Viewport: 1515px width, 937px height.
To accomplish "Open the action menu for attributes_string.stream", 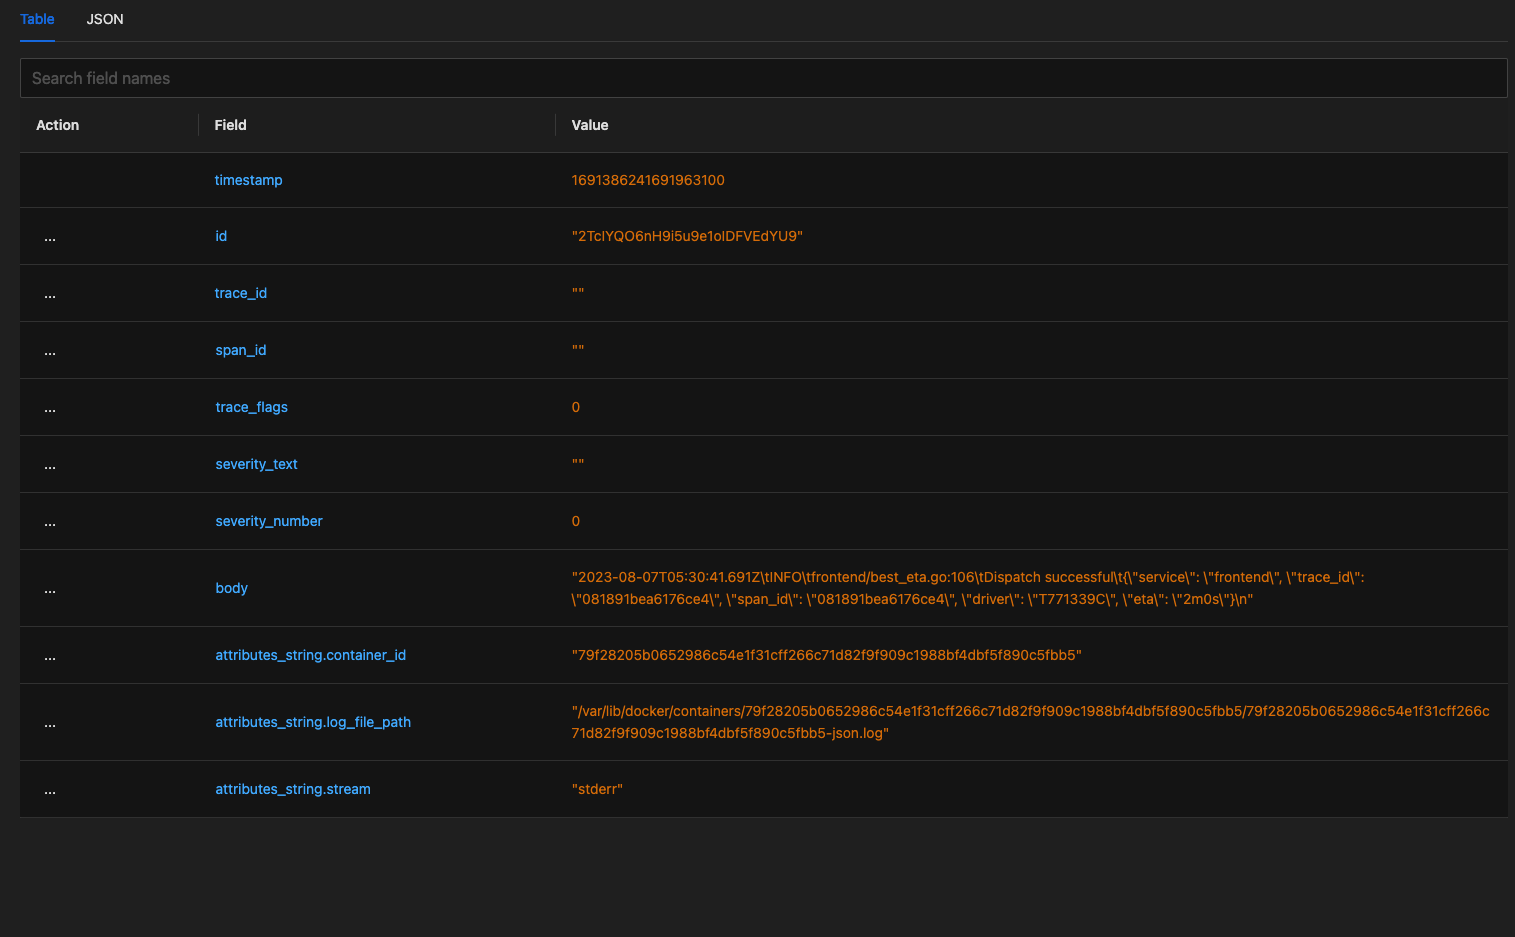I will [x=50, y=789].
